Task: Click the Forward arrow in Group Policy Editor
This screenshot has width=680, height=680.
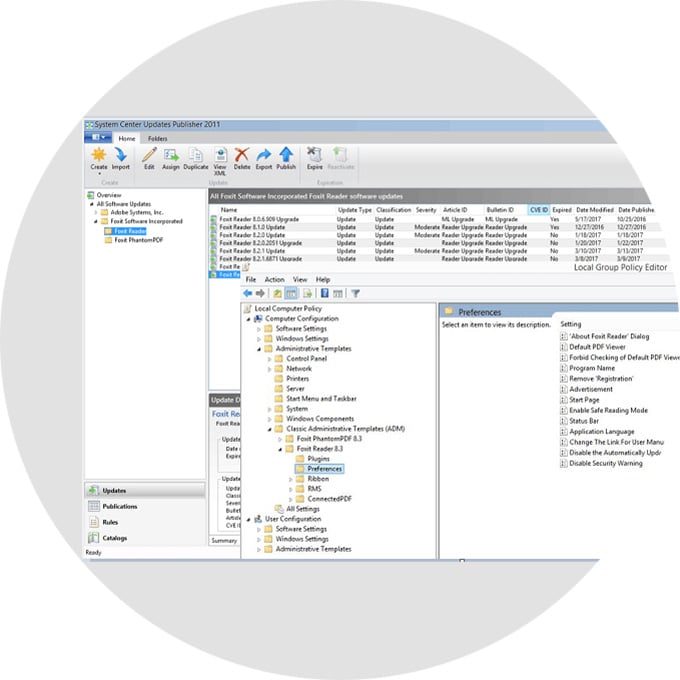Action: click(260, 294)
